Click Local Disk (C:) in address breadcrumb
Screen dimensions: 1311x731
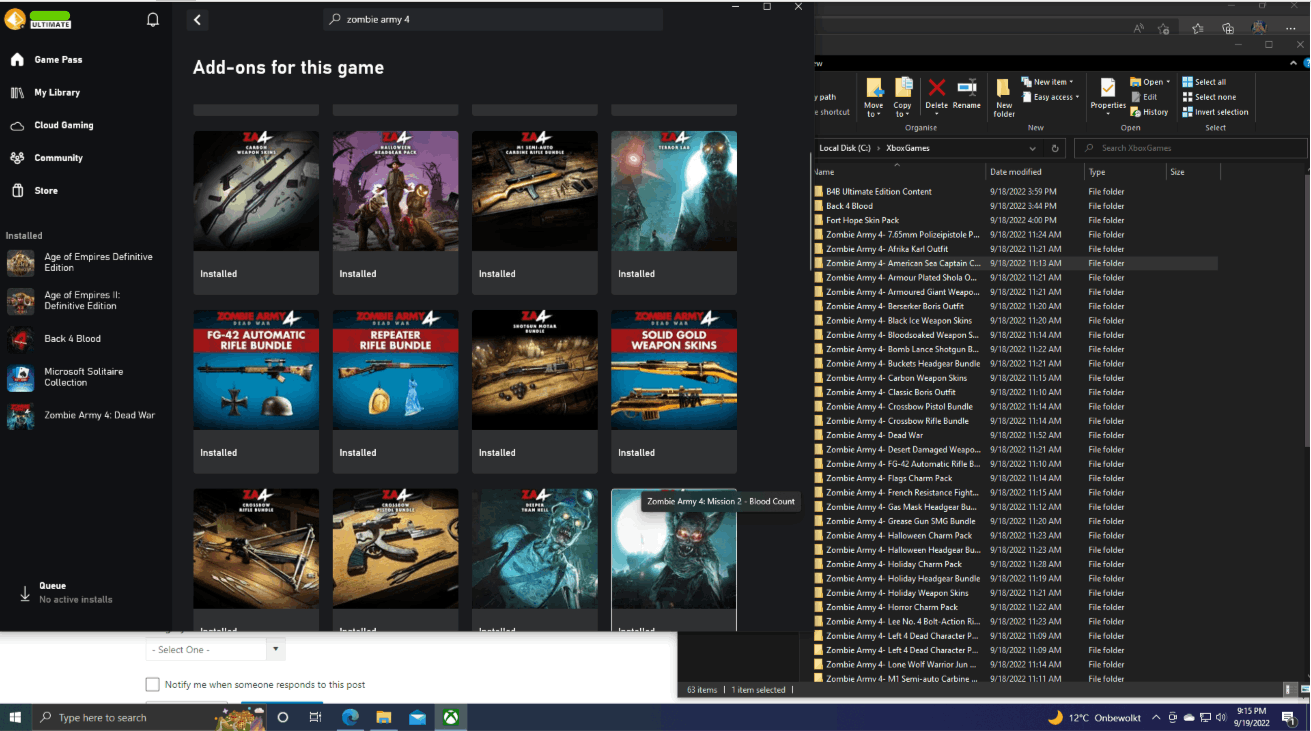(844, 148)
